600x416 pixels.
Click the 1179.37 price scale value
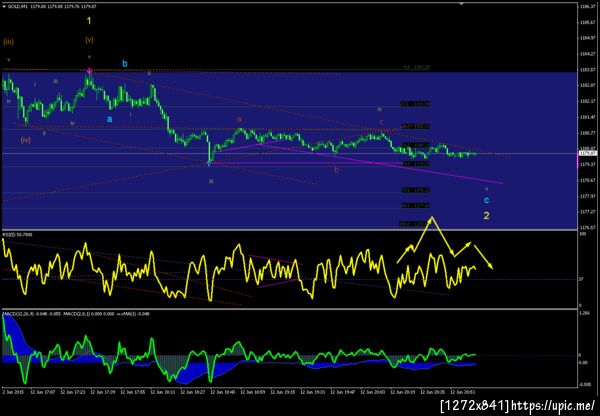coord(588,165)
